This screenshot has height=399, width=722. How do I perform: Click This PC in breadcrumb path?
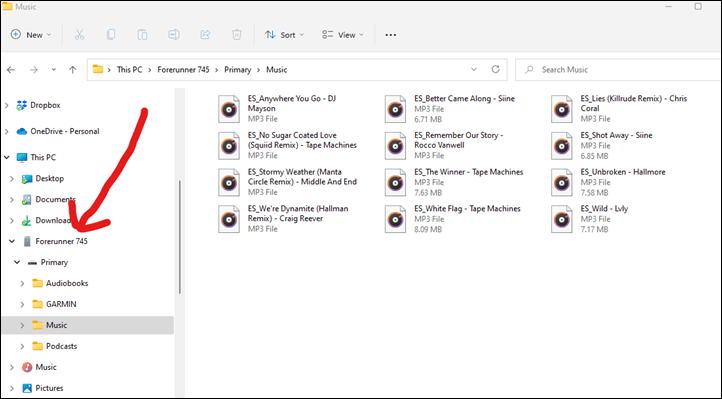pos(129,69)
